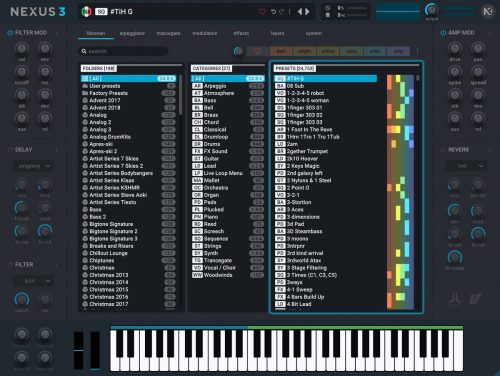This screenshot has height=376, width=500.
Task: Mark preset #TiH G as favorite heart
Action: pos(262,12)
